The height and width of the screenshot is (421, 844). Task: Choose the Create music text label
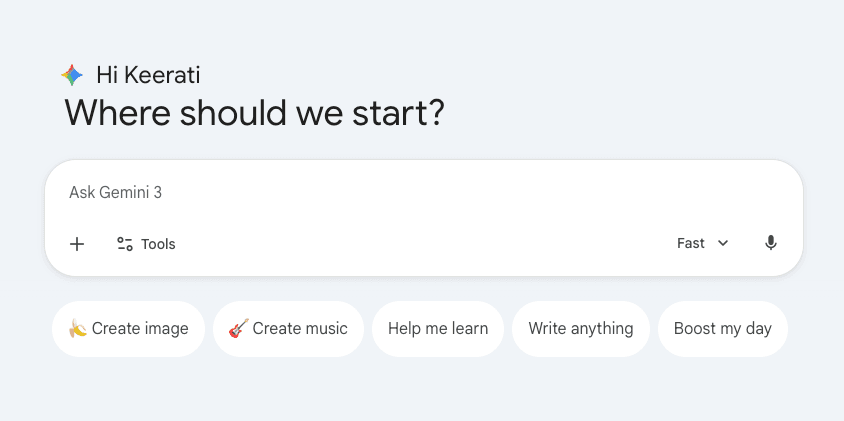(x=300, y=329)
